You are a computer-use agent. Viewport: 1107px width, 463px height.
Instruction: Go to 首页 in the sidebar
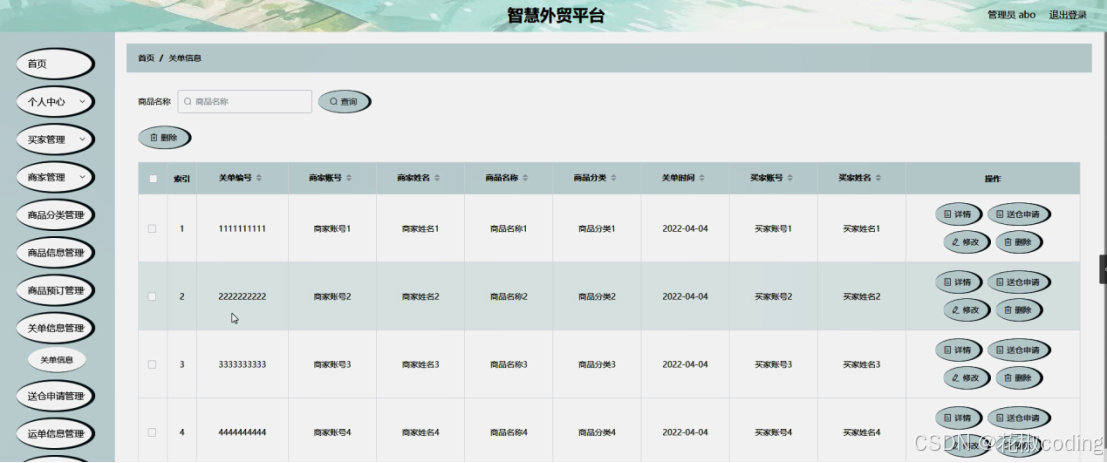(55, 64)
